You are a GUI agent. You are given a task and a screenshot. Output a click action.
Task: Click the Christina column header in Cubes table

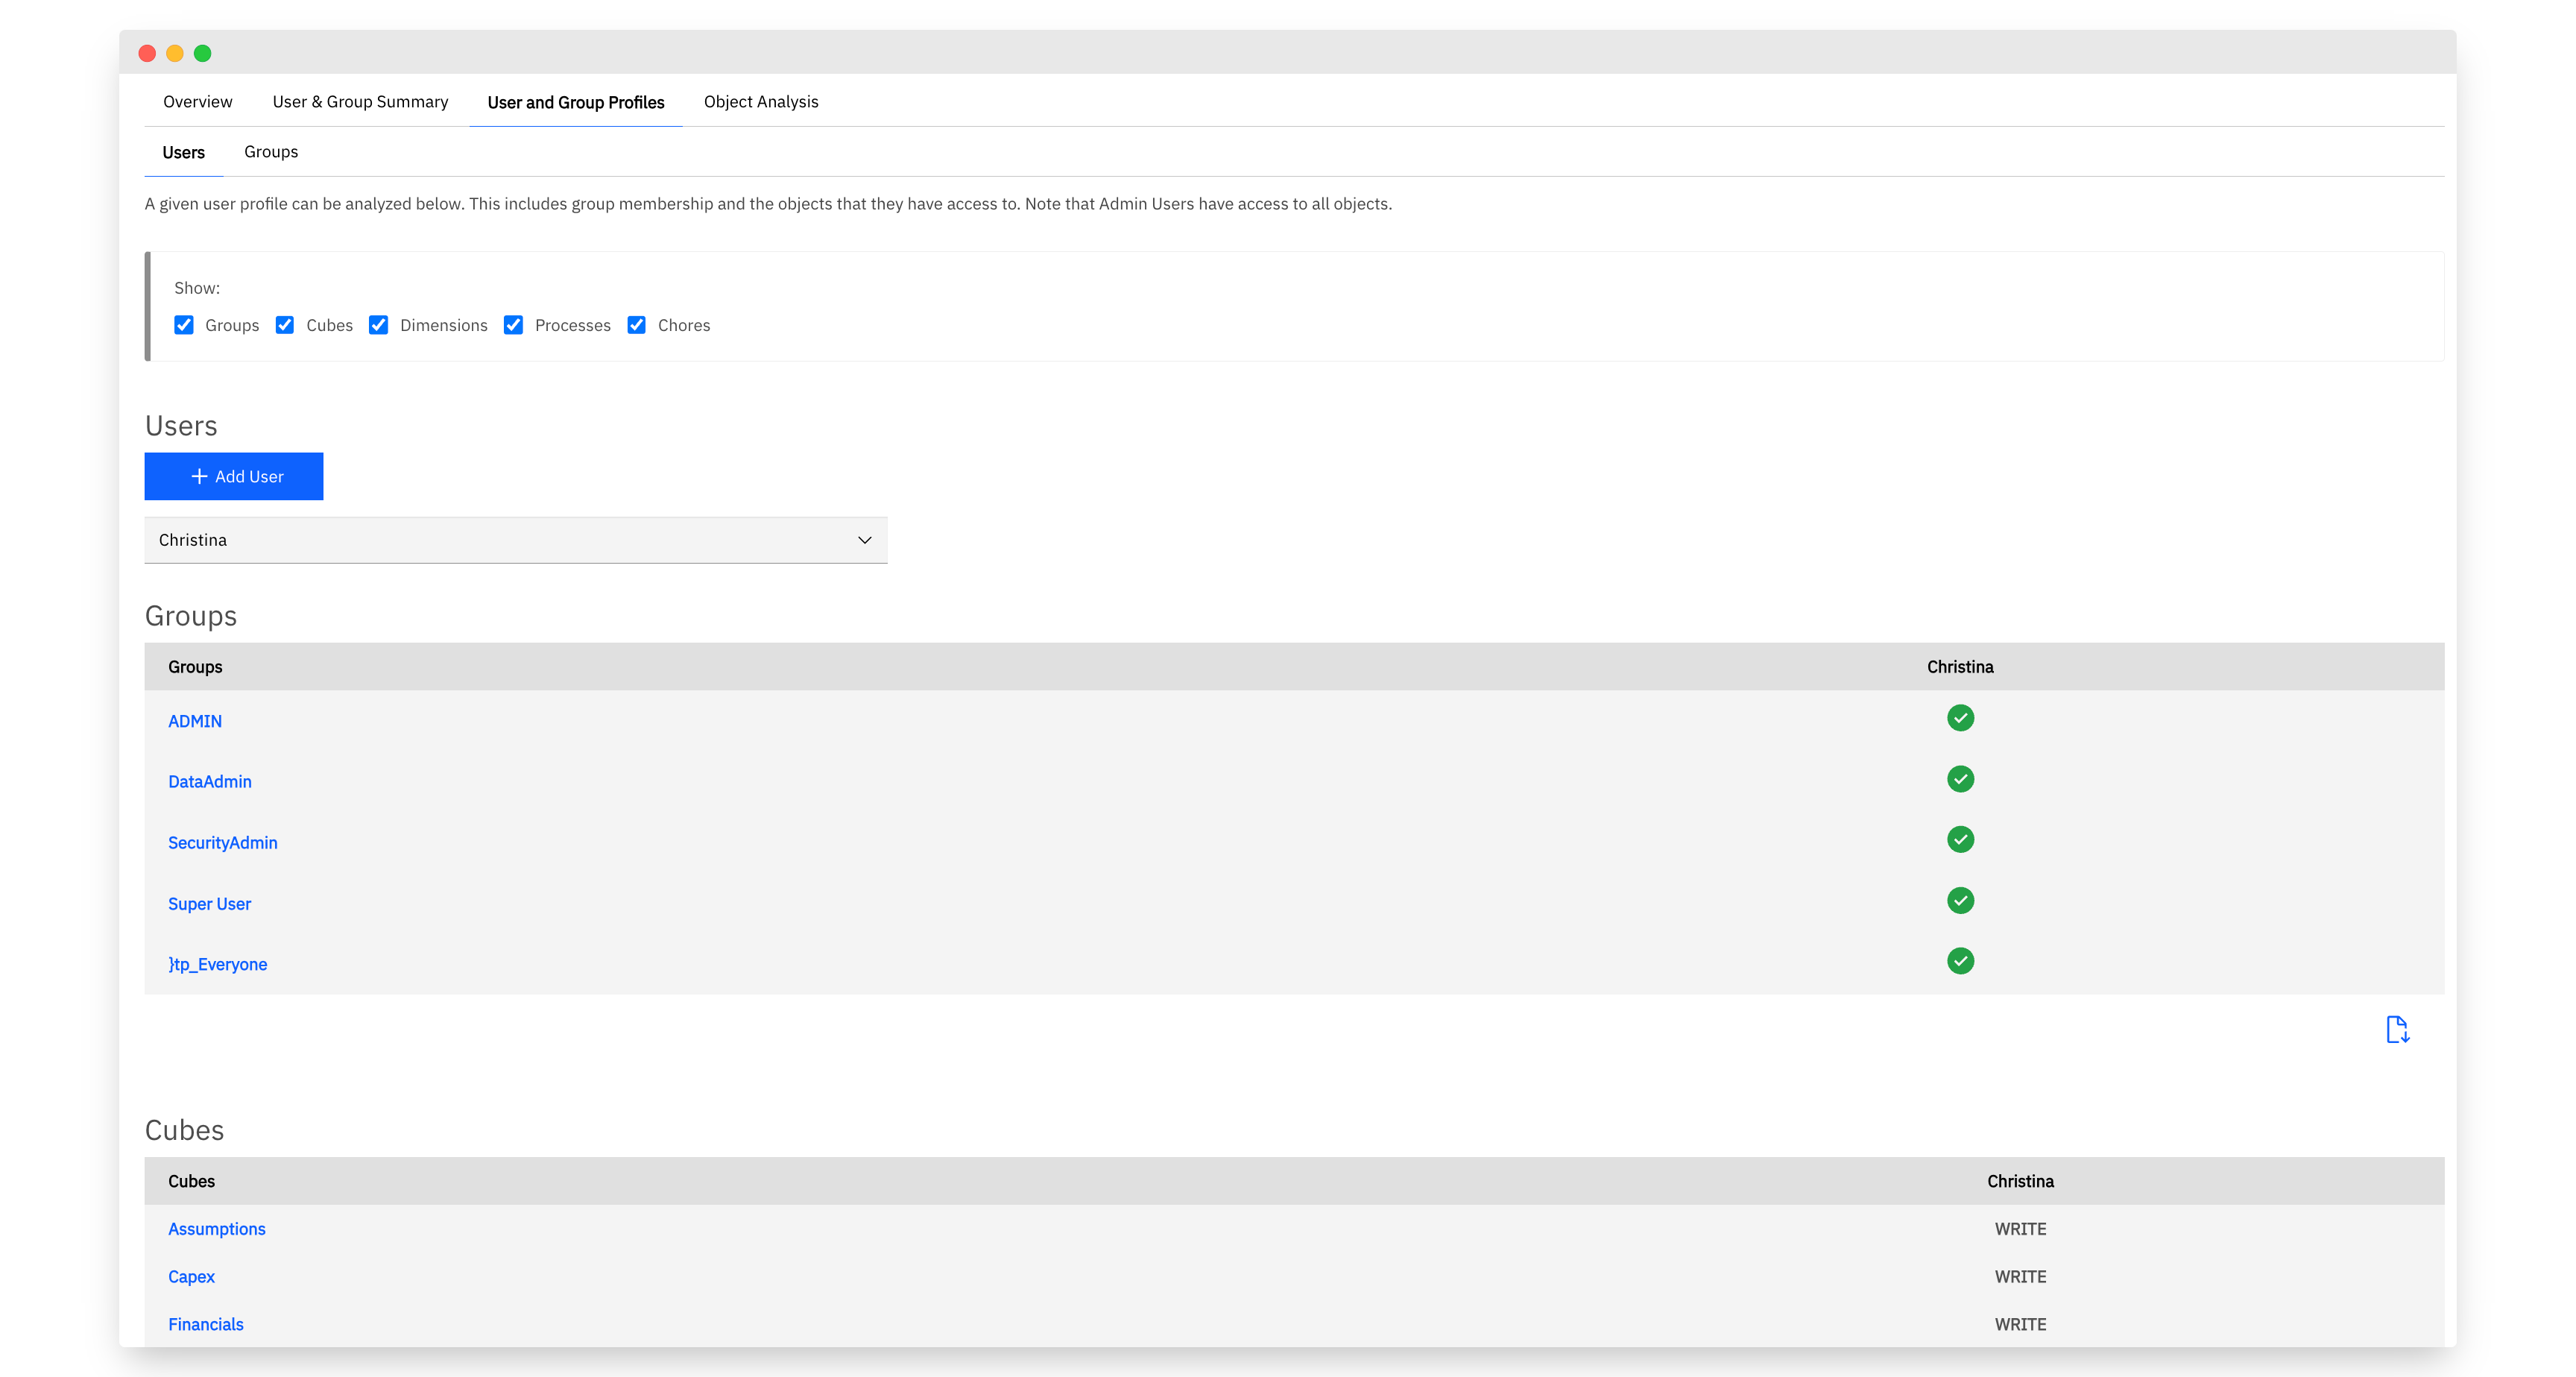point(2020,1181)
